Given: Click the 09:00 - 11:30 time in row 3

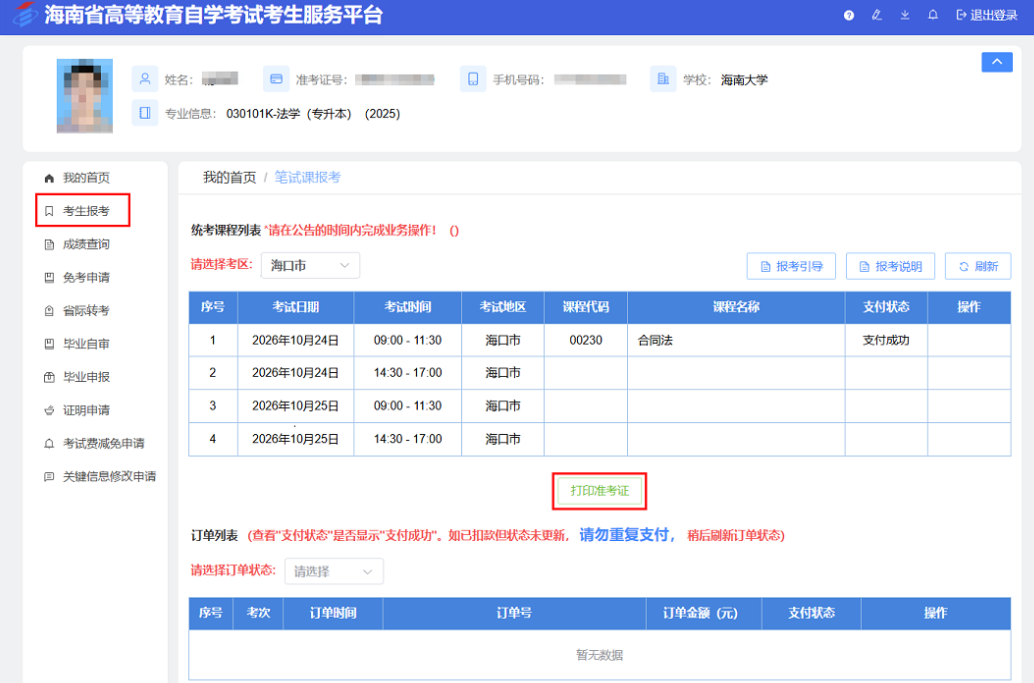Looking at the screenshot, I should [x=408, y=405].
